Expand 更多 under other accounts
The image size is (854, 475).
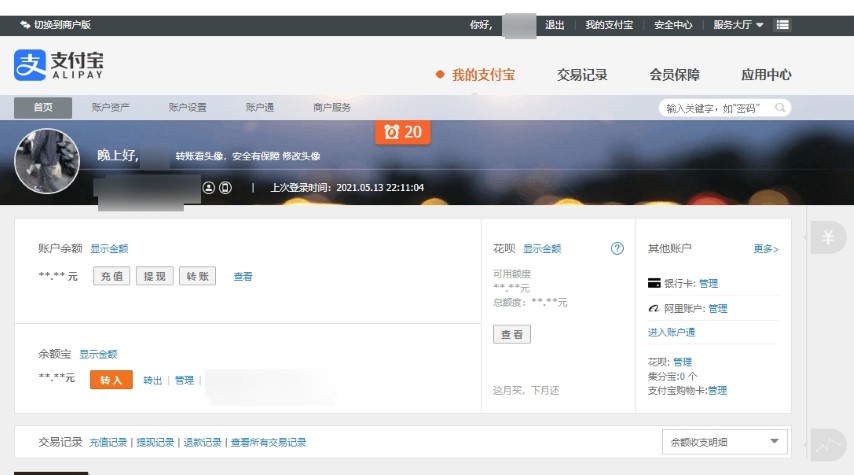coord(765,249)
